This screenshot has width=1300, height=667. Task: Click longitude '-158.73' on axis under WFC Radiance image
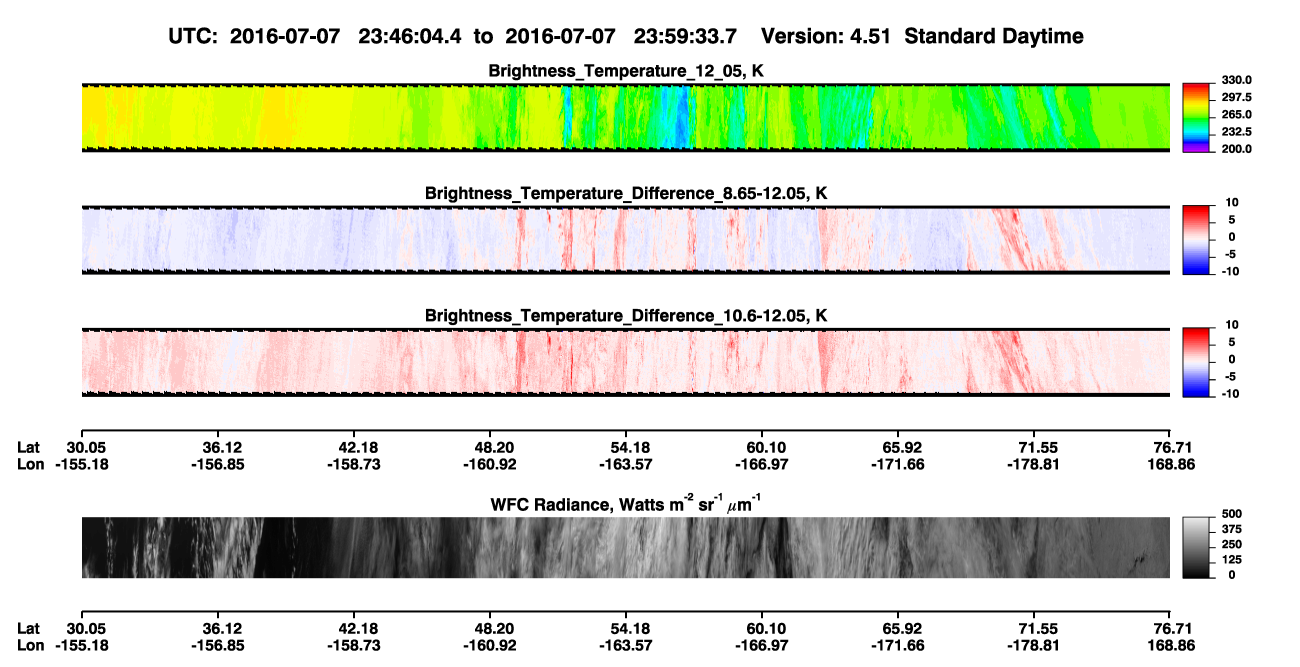click(x=353, y=645)
